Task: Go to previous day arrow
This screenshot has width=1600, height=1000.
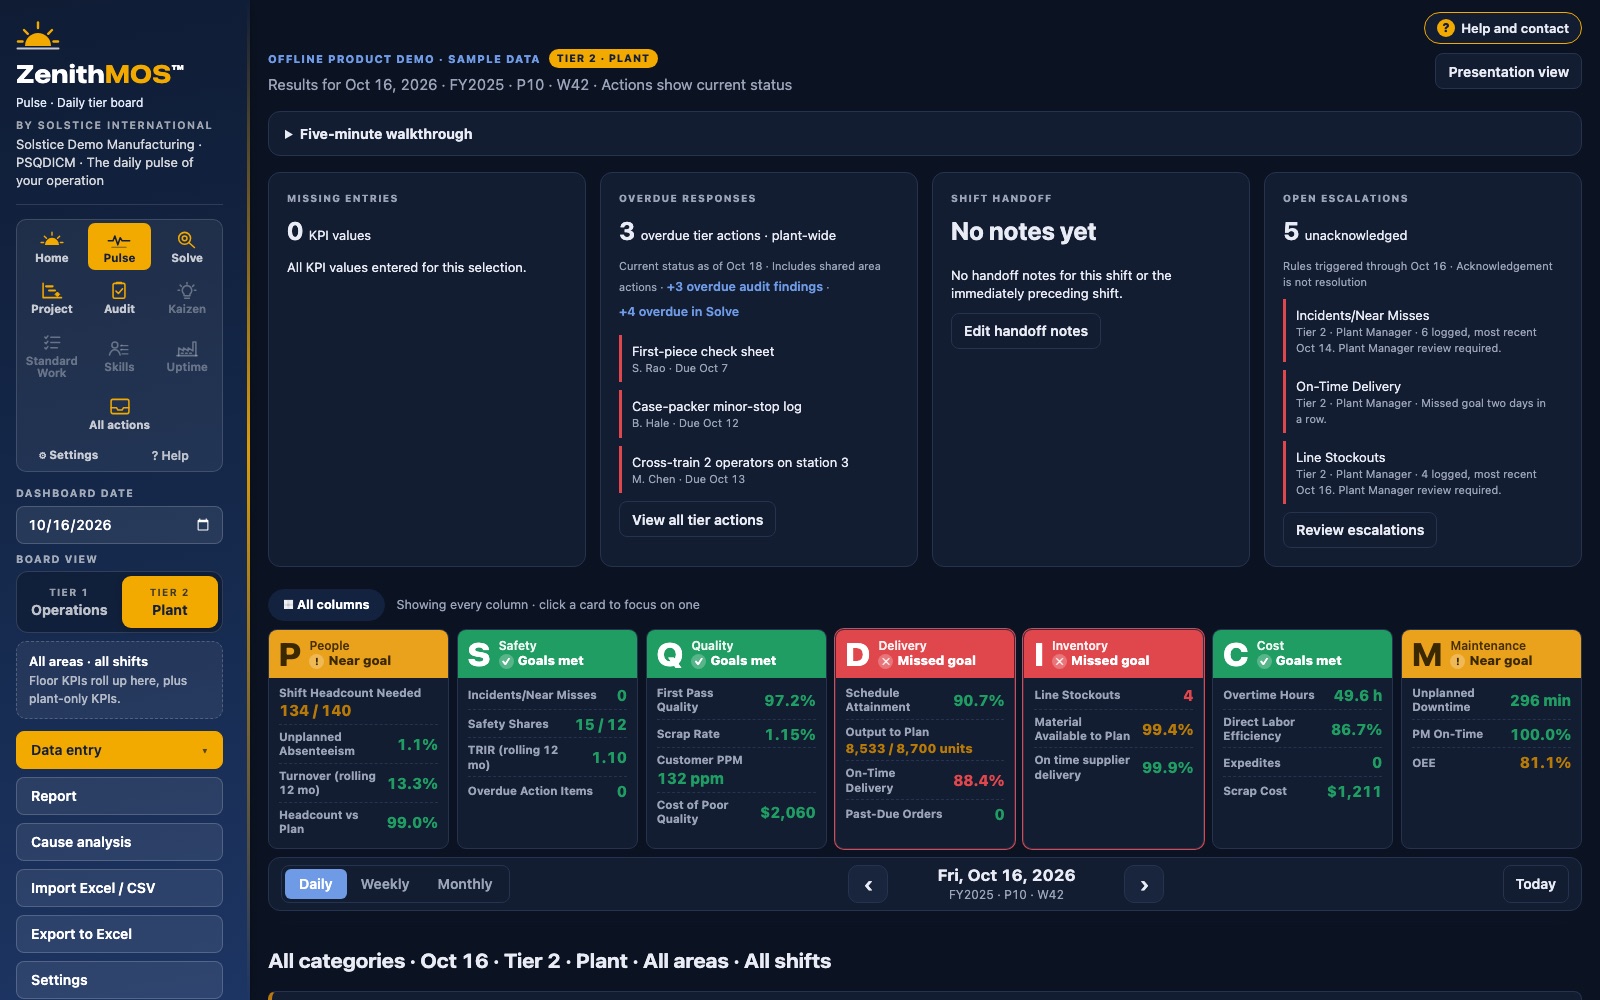Action: (x=868, y=885)
